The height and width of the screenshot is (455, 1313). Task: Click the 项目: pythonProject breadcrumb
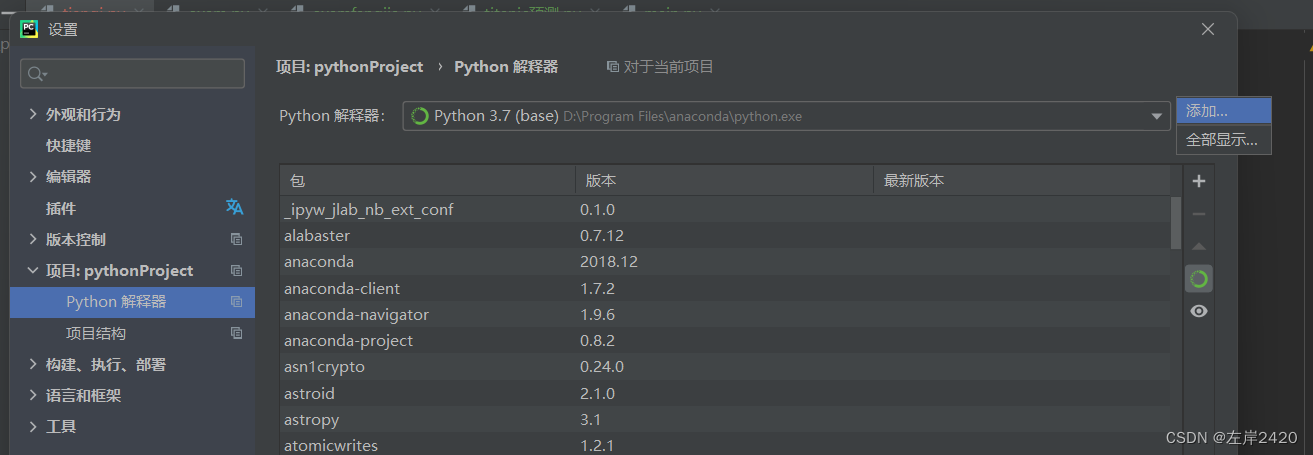350,67
